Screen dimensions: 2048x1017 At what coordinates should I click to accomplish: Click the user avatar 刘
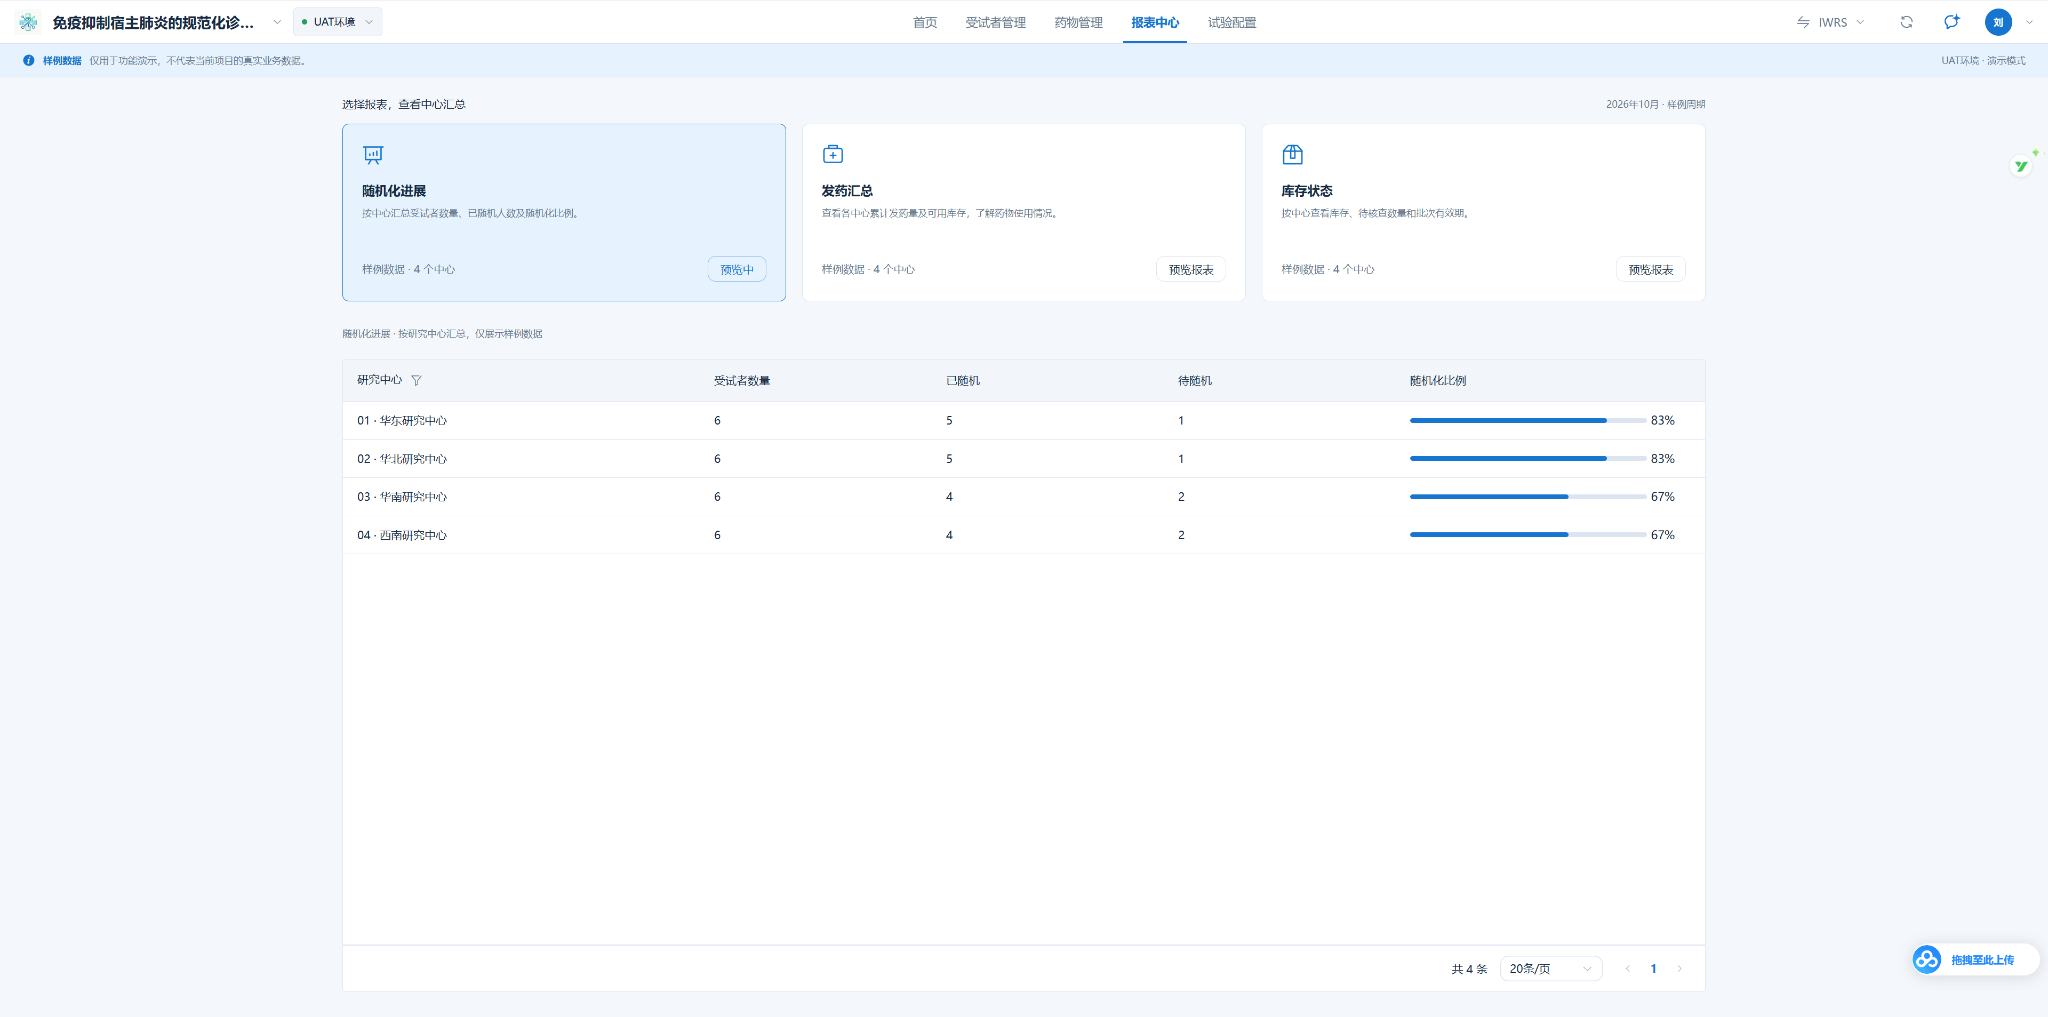[x=1998, y=22]
